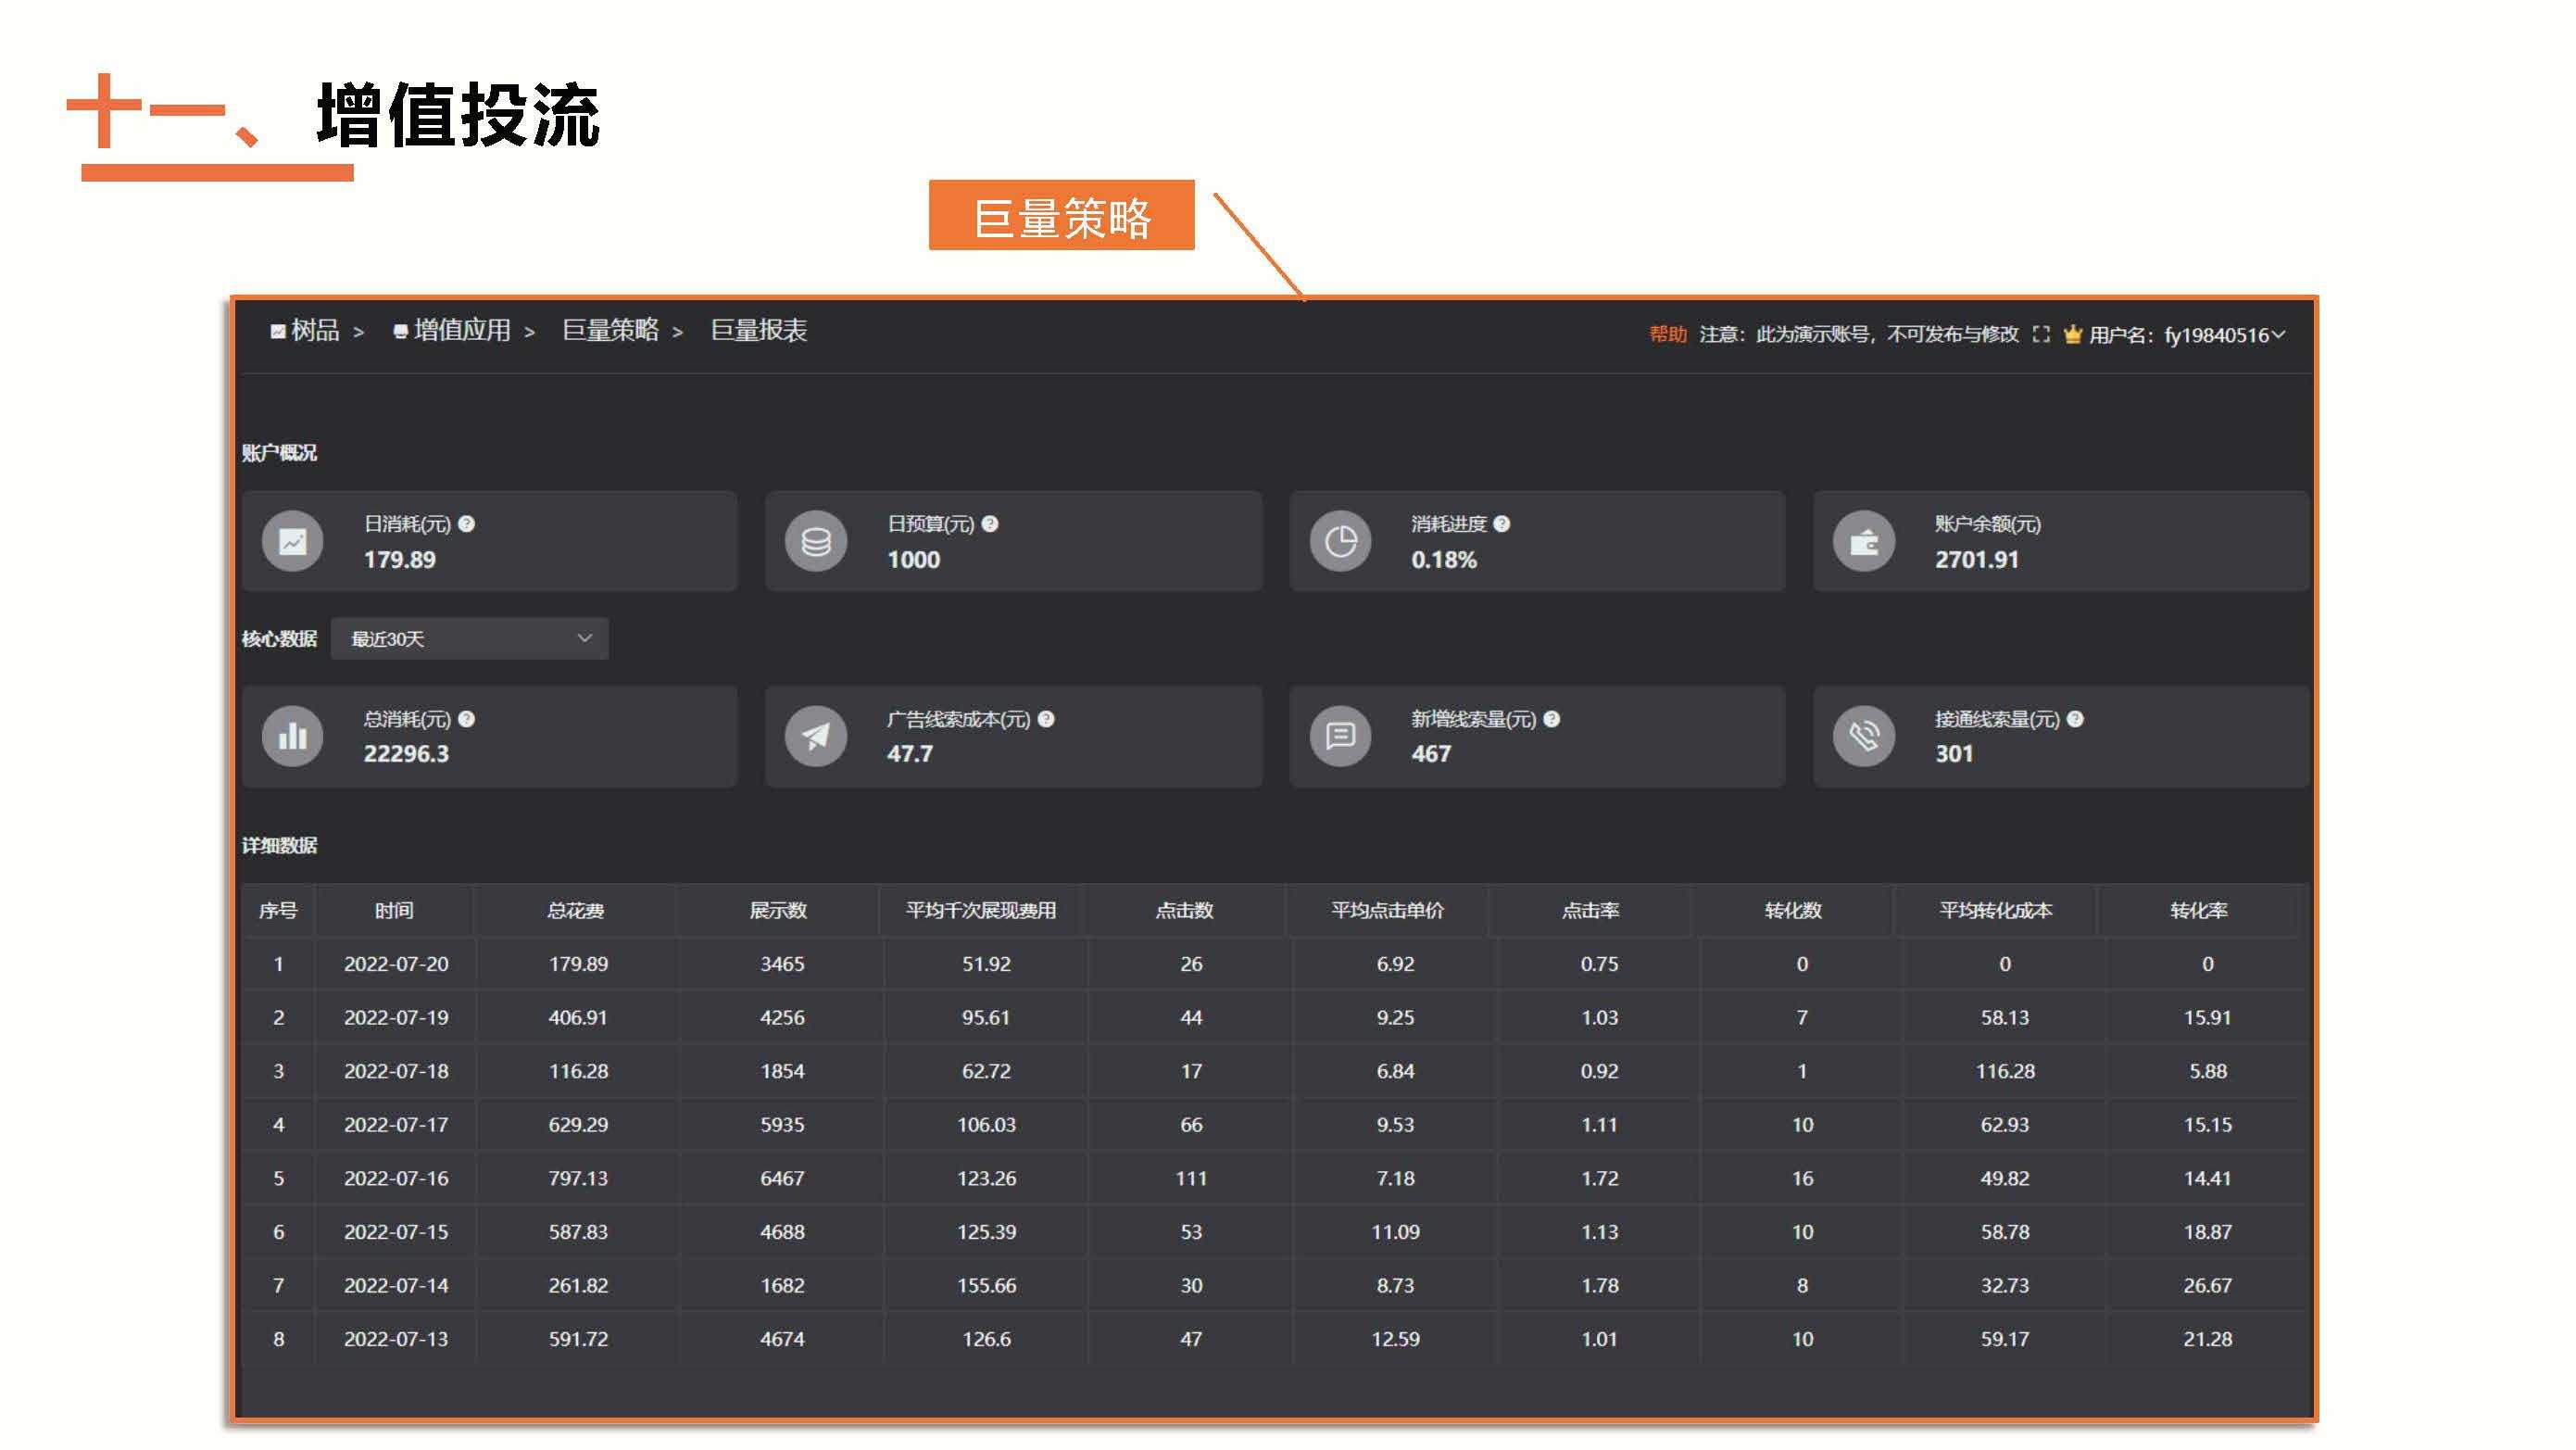Click the 帮助 help link
2576x1450 pixels.
(x=1667, y=335)
